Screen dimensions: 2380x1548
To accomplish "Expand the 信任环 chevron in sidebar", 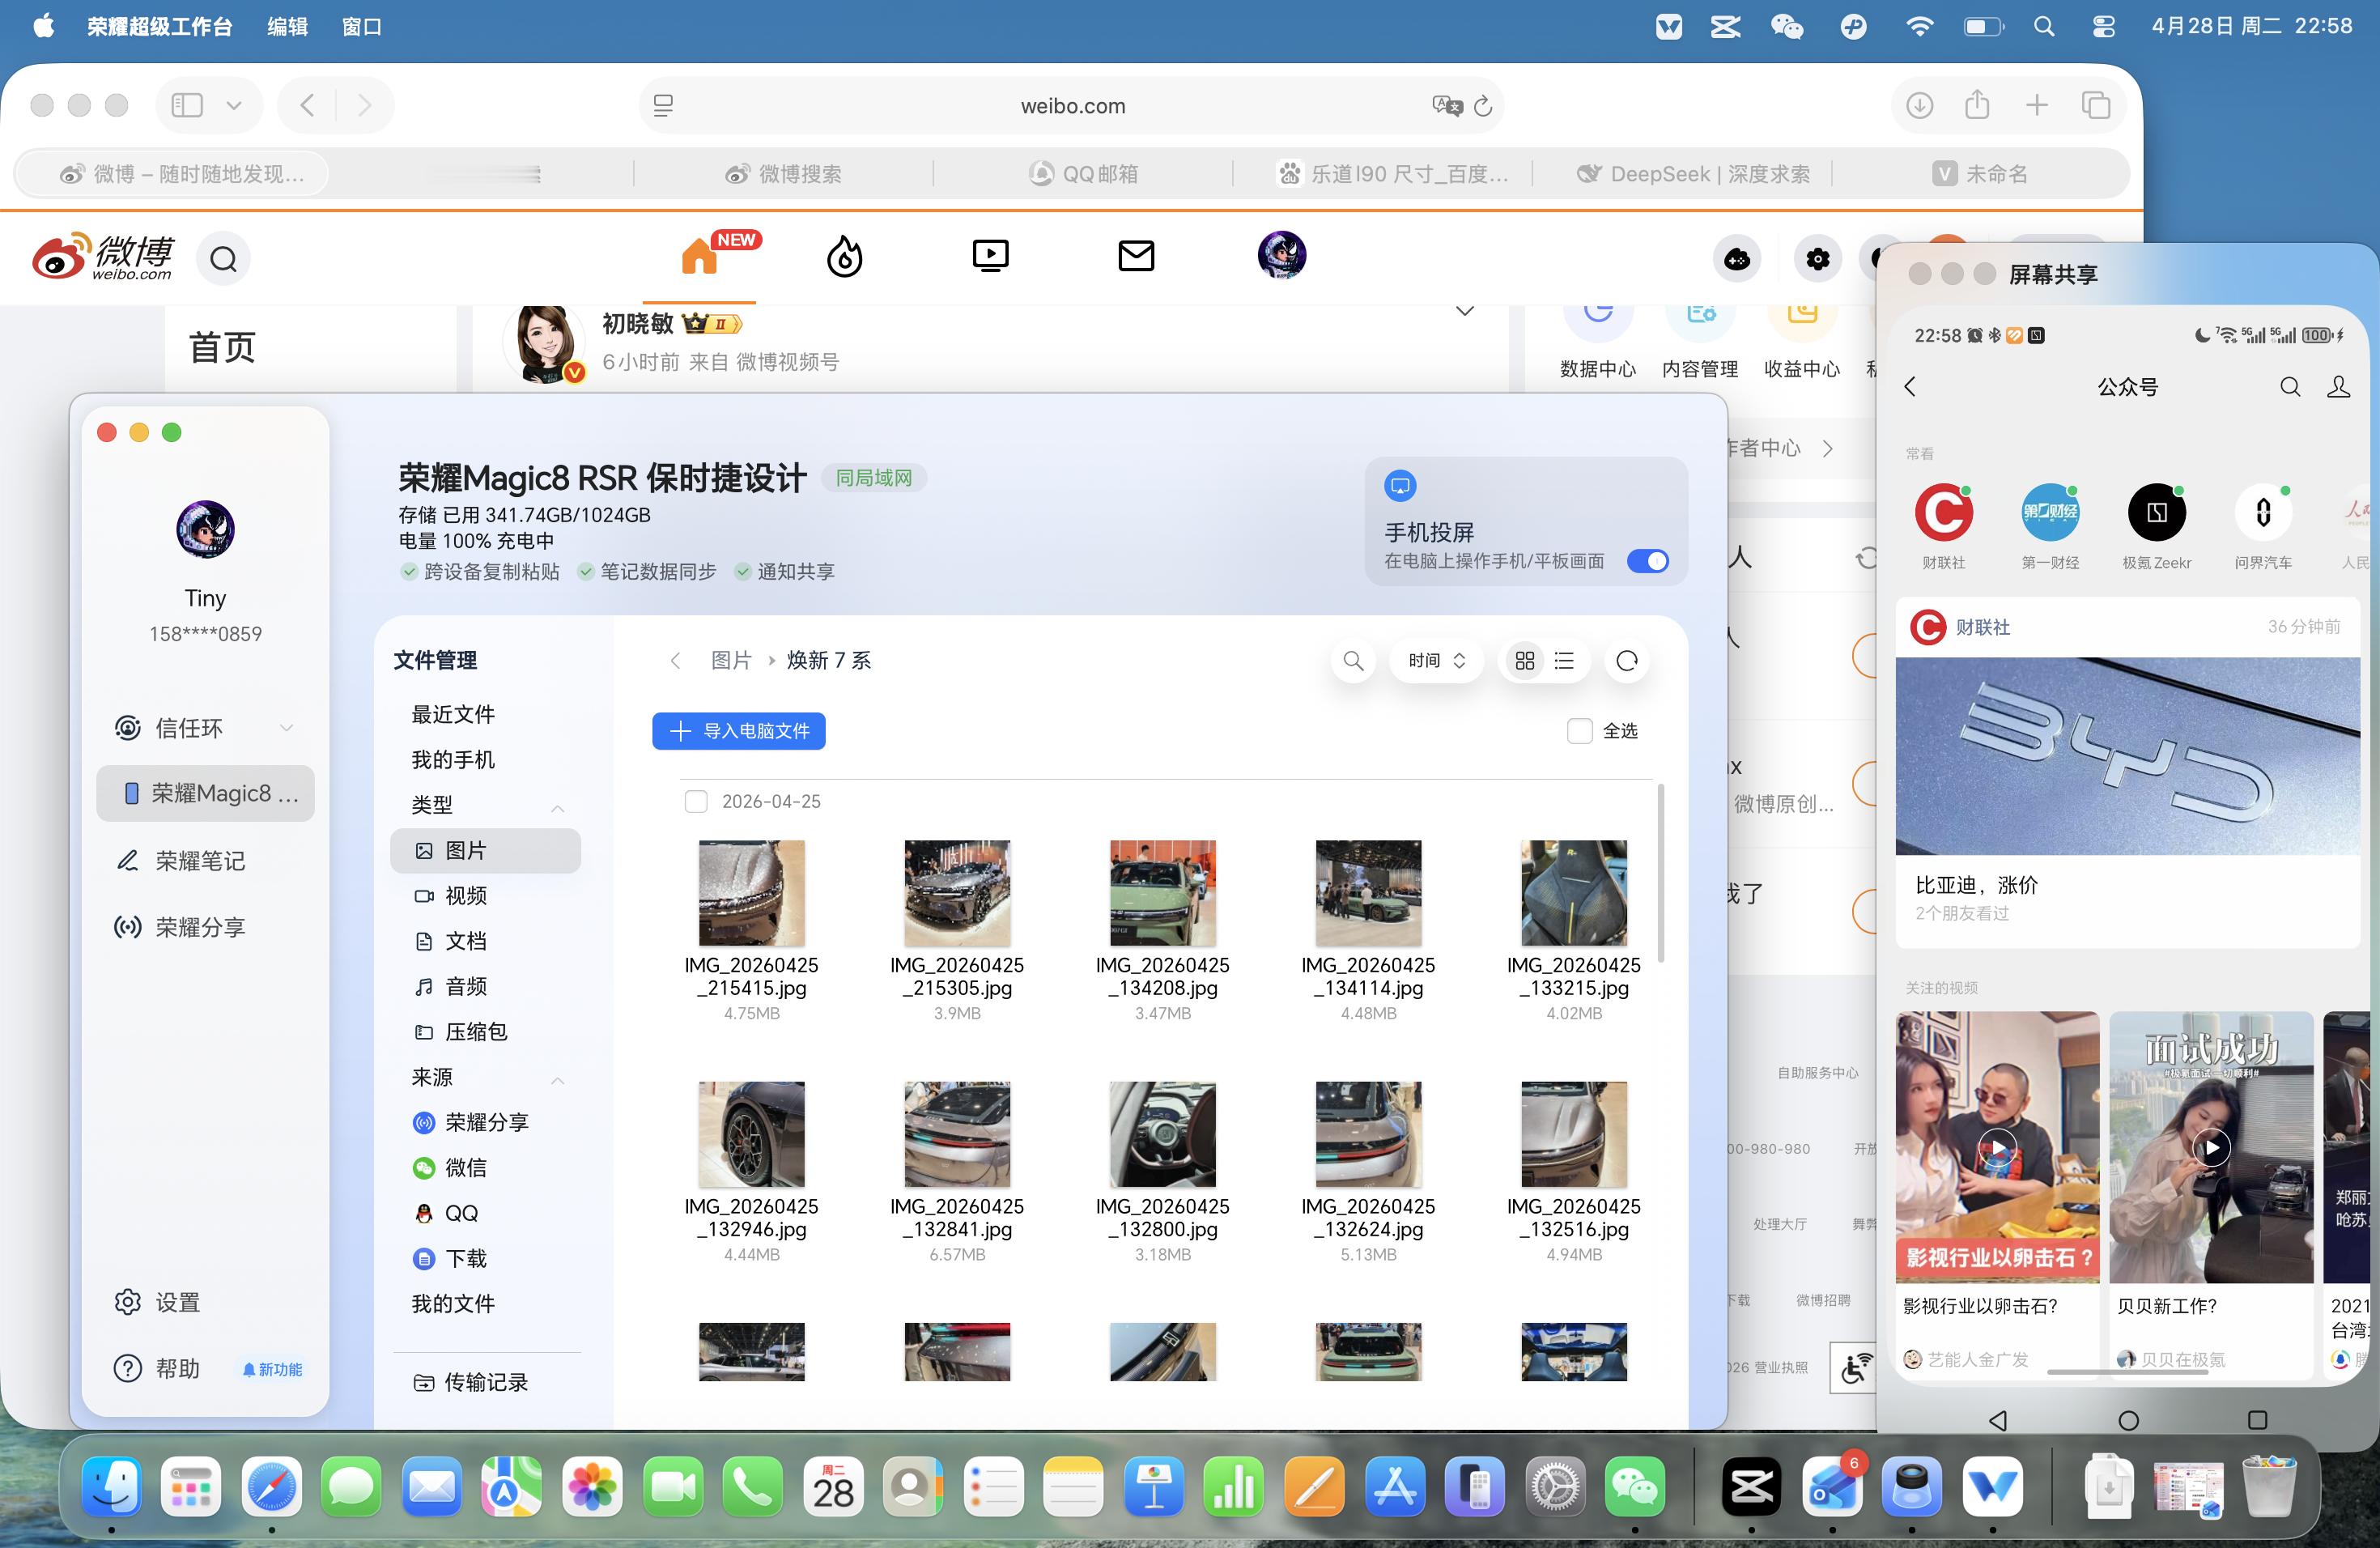I will pos(286,728).
